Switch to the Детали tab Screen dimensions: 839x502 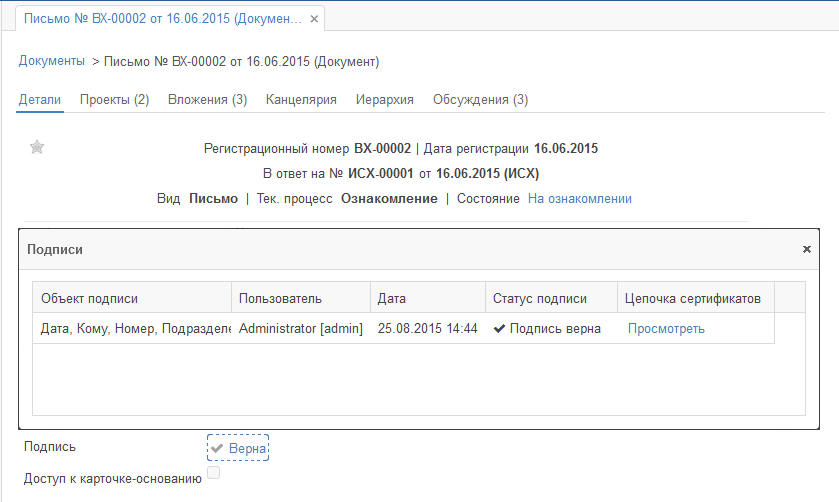pos(40,100)
